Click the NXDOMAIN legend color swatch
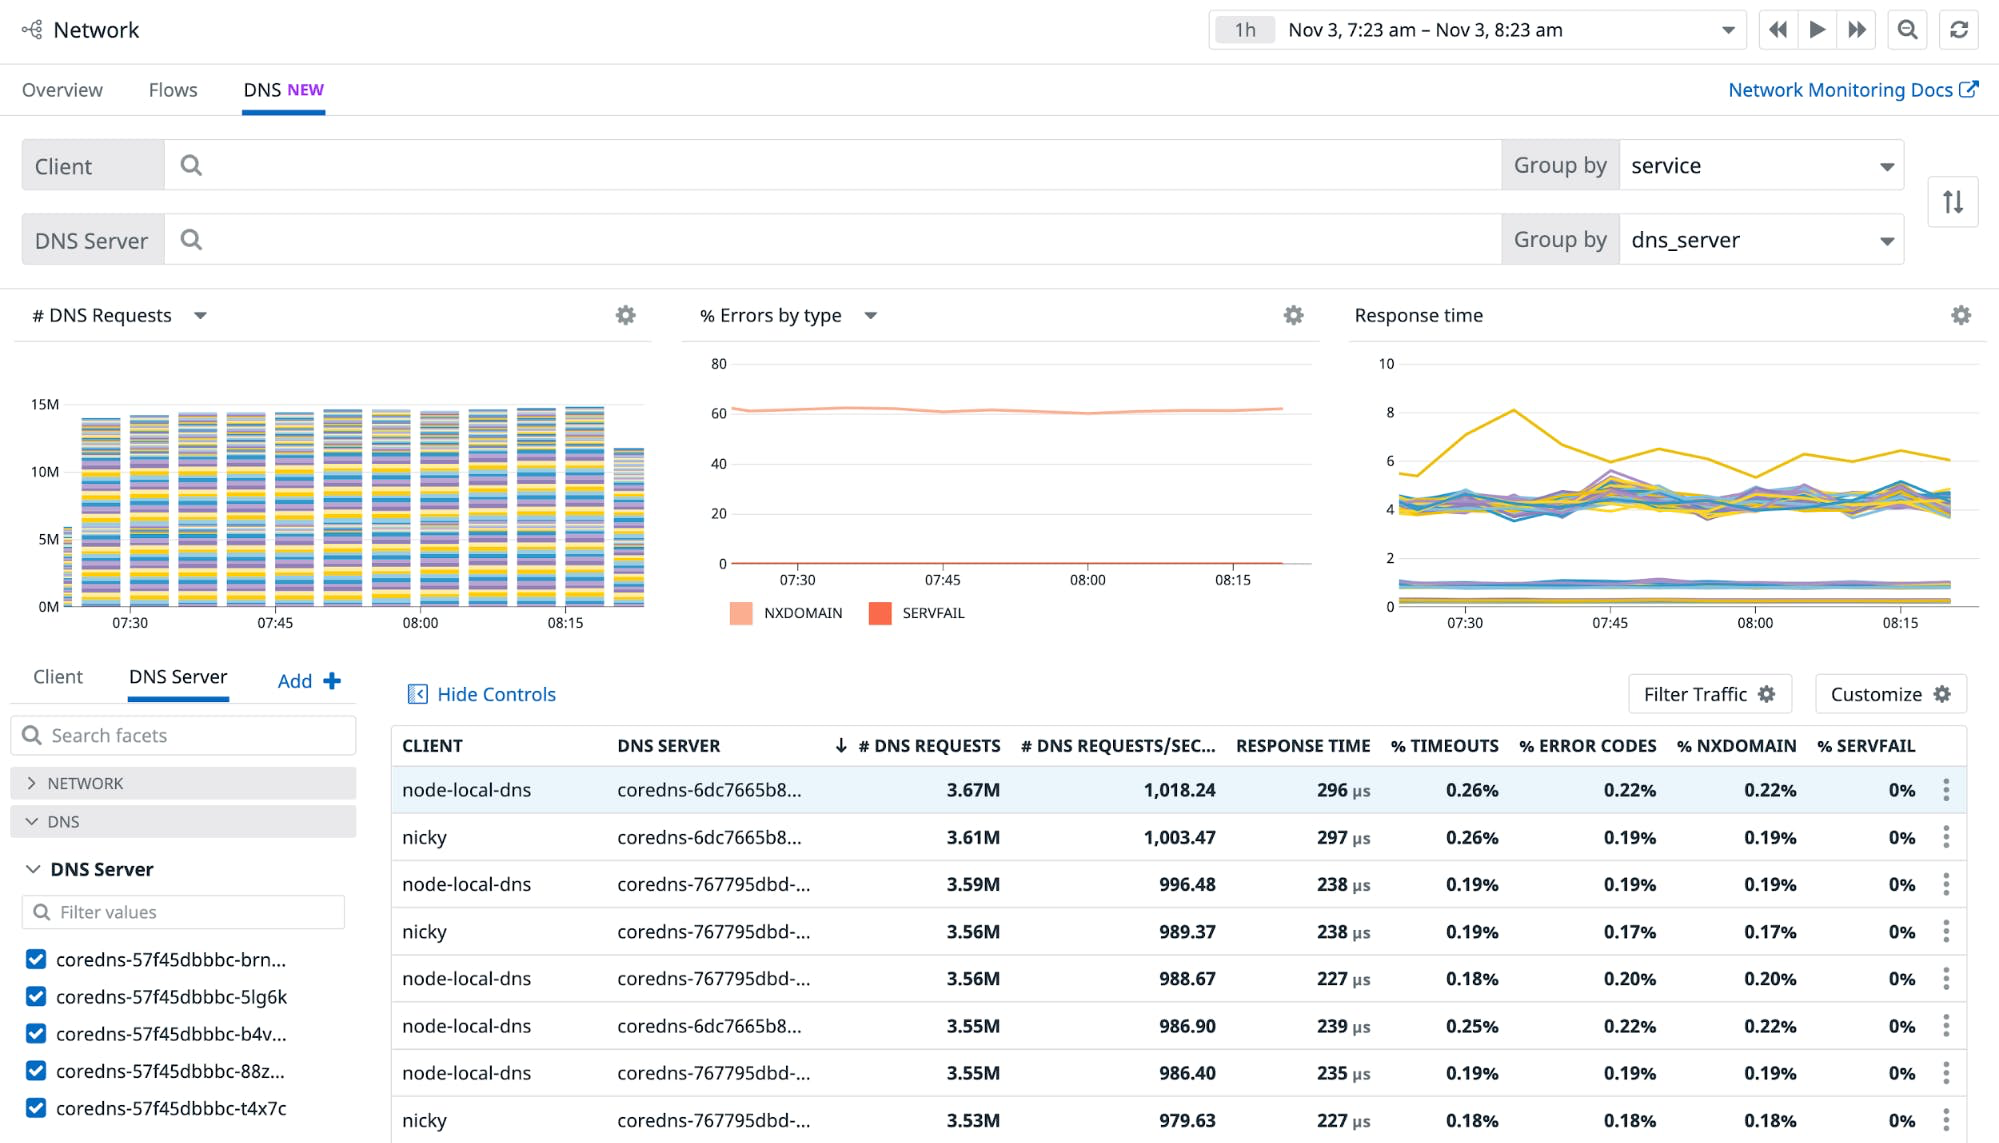This screenshot has width=1999, height=1143. (x=741, y=612)
